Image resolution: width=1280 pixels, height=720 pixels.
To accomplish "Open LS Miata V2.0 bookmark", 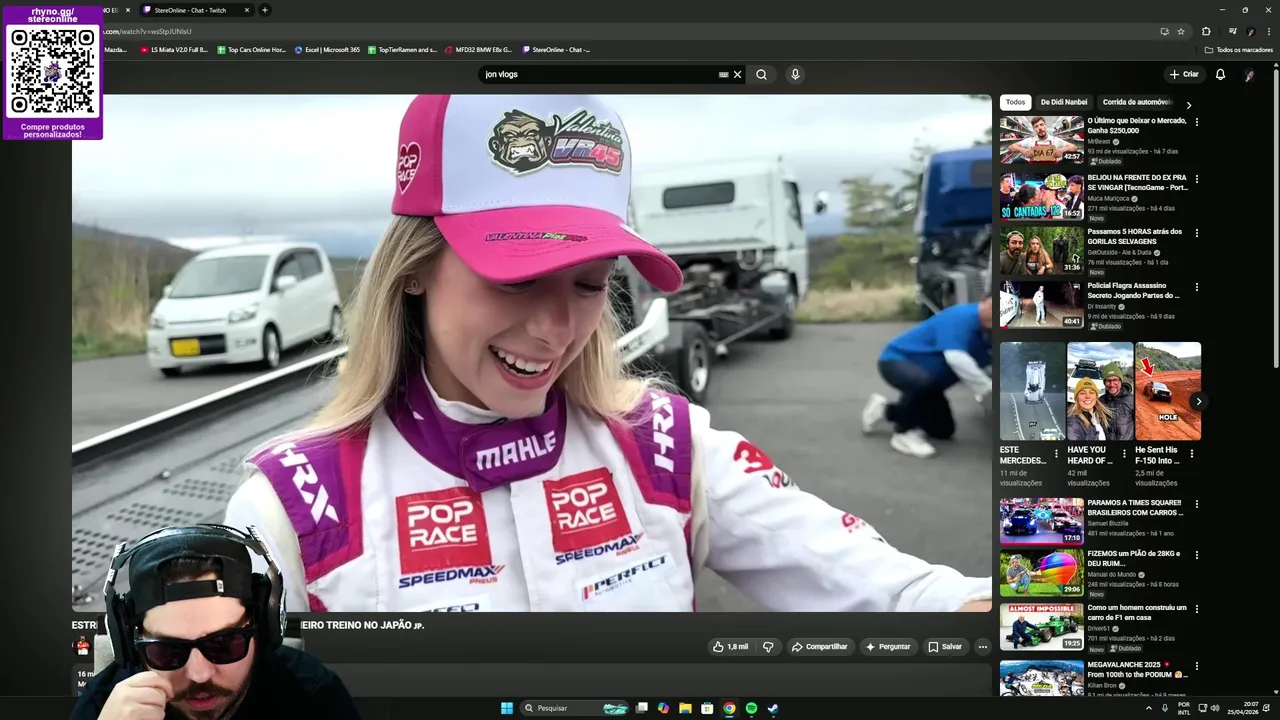I will pyautogui.click(x=174, y=49).
